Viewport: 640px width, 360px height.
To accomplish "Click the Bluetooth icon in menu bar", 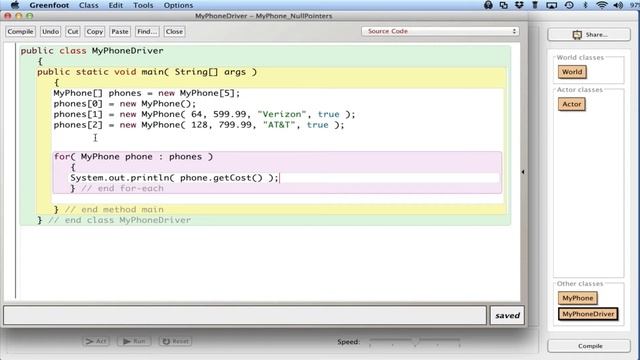I will point(585,5).
